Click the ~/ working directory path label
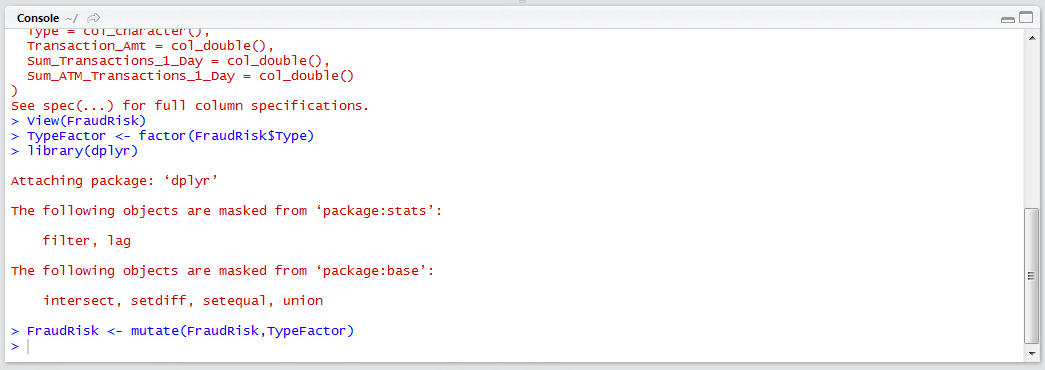Image resolution: width=1045 pixels, height=370 pixels. 72,18
